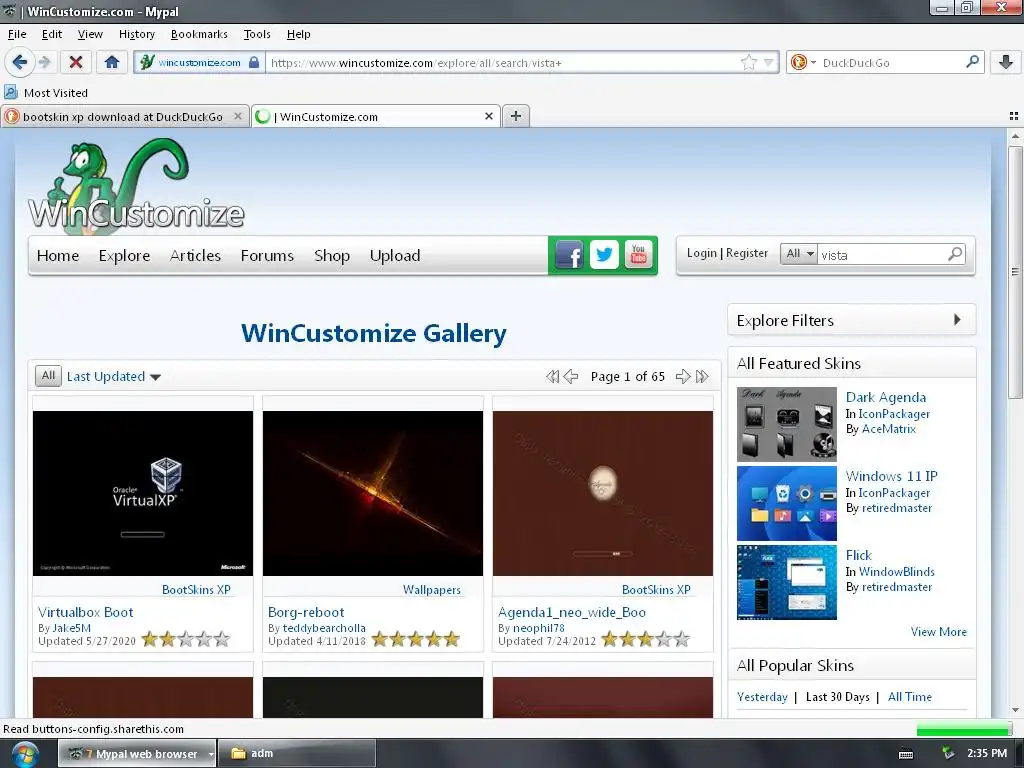
Task: Go to the Home nav link
Action: pos(58,255)
